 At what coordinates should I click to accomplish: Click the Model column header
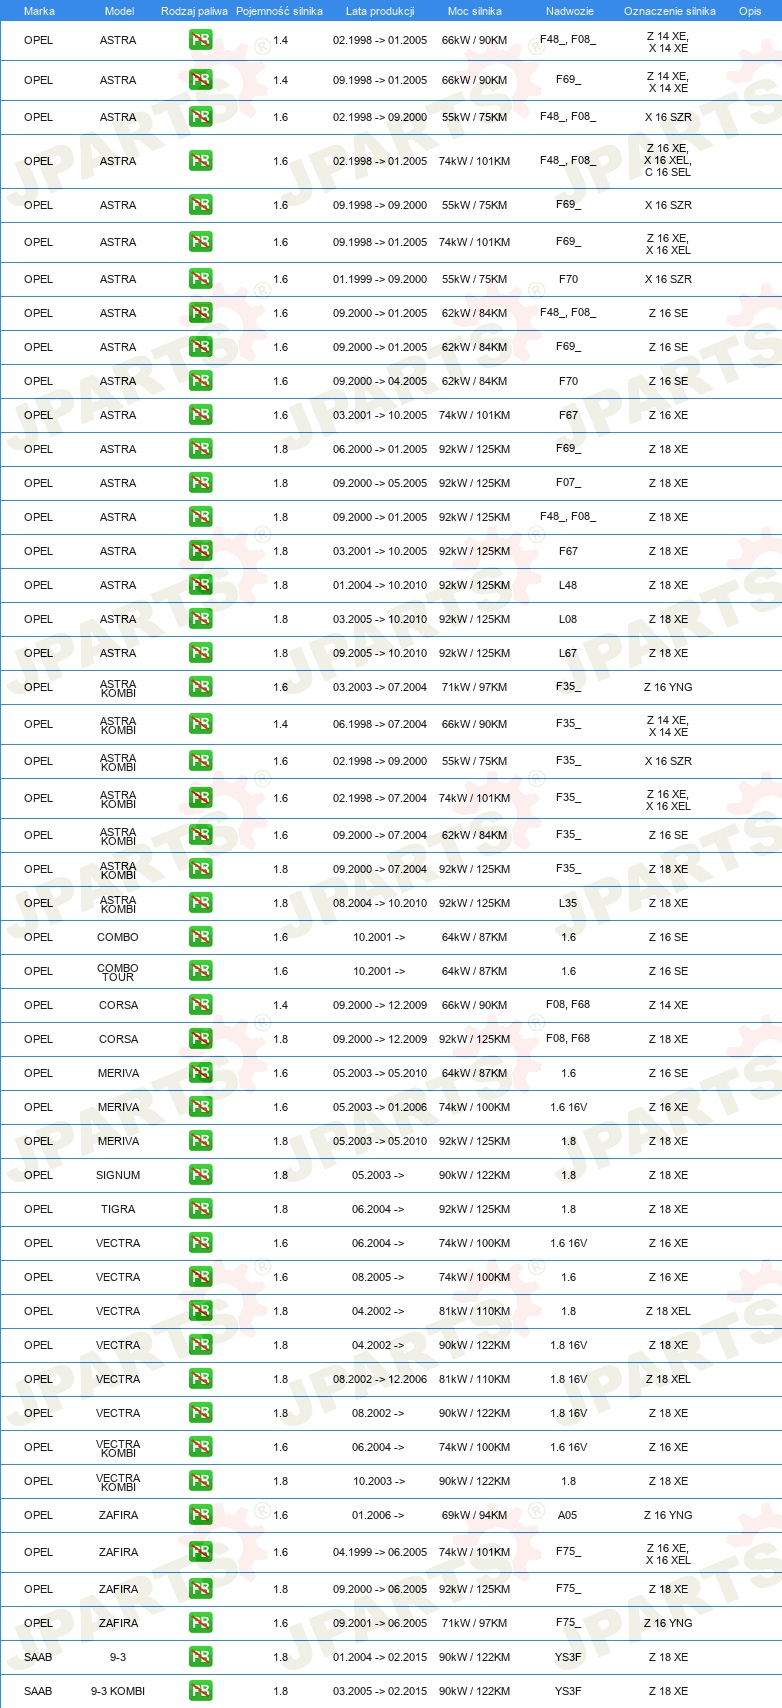[119, 11]
